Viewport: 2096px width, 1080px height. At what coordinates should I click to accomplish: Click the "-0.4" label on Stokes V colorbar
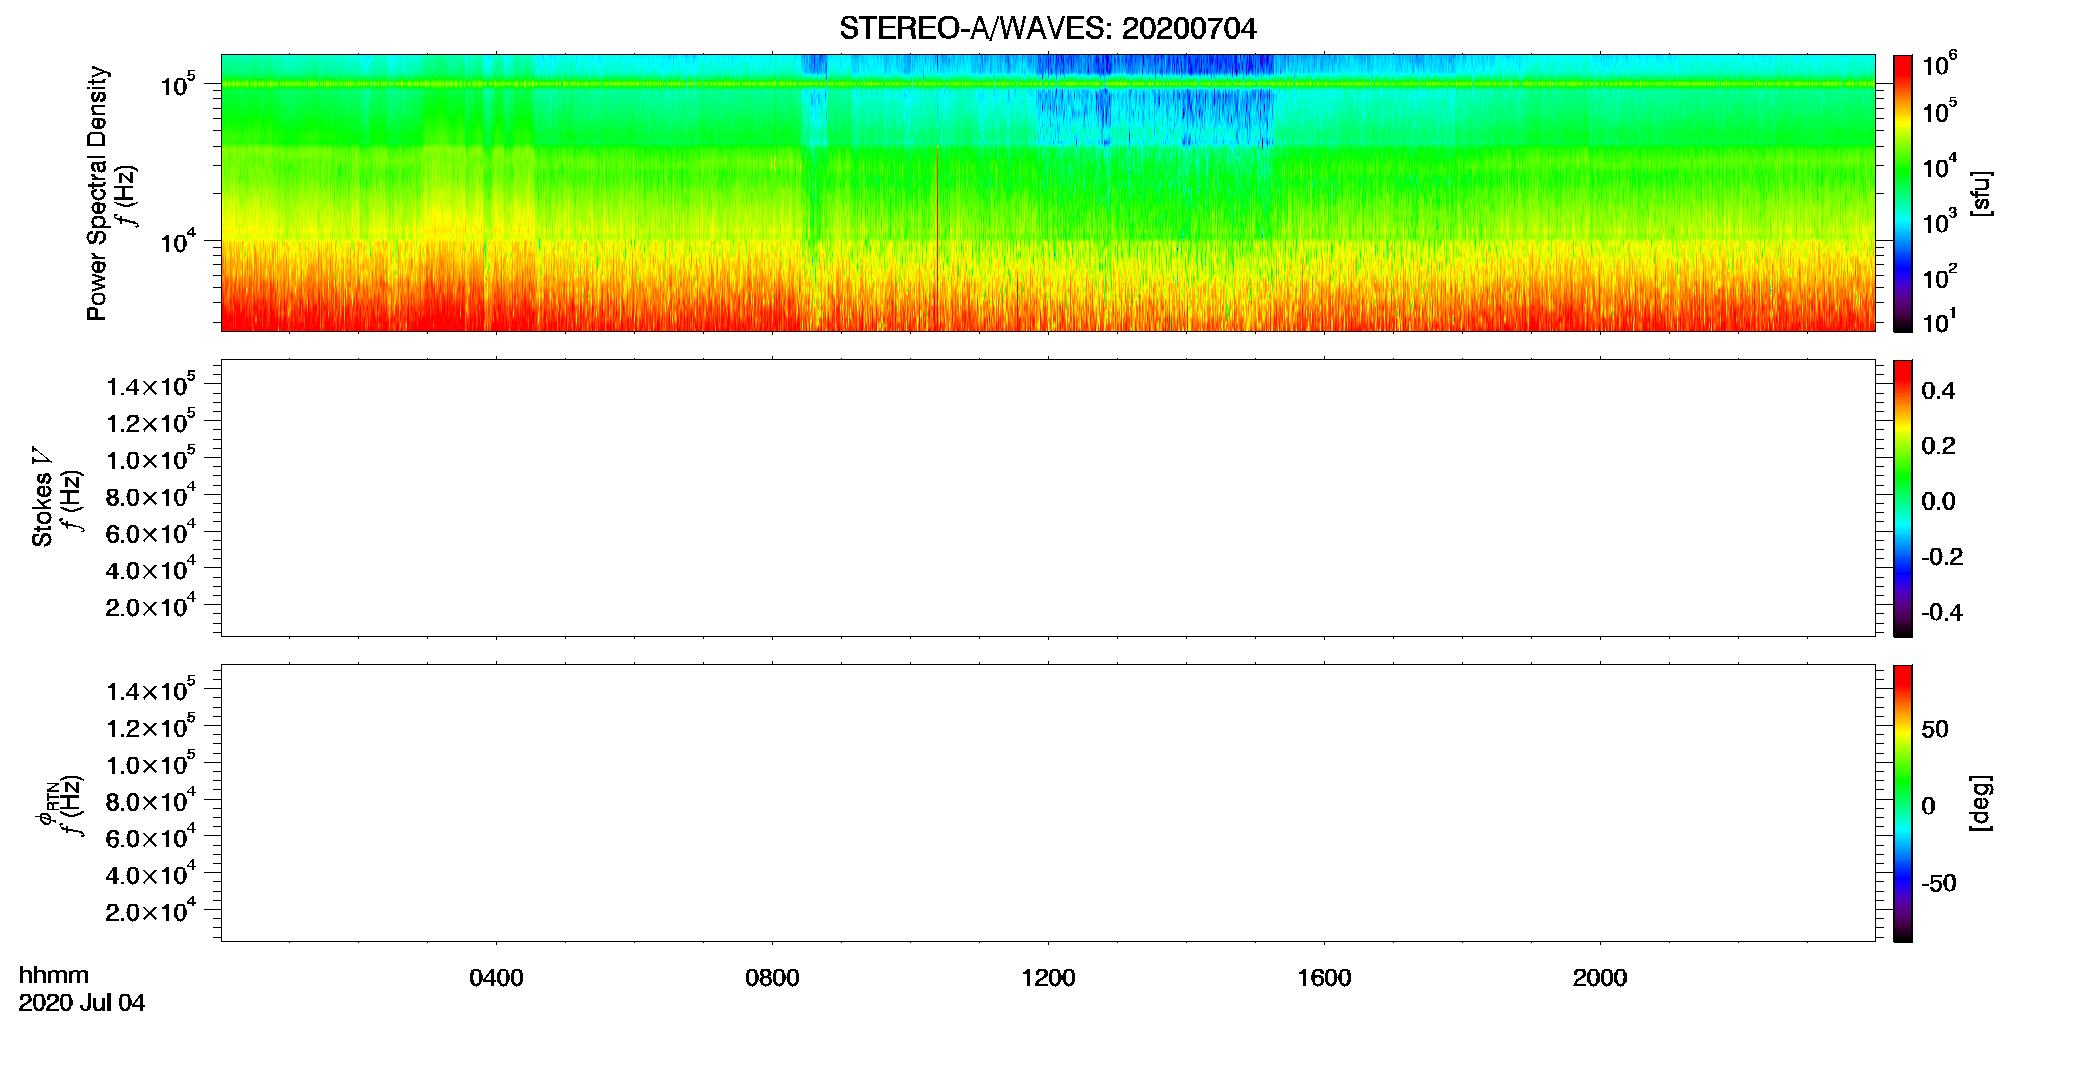[x=1942, y=613]
